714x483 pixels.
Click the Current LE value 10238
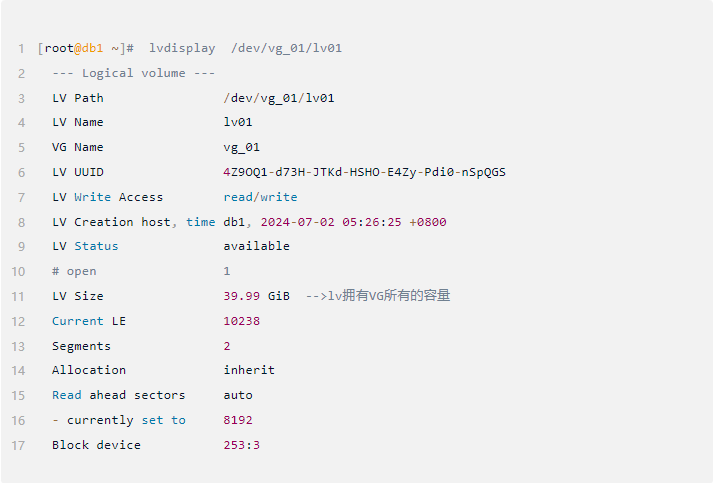tap(242, 321)
